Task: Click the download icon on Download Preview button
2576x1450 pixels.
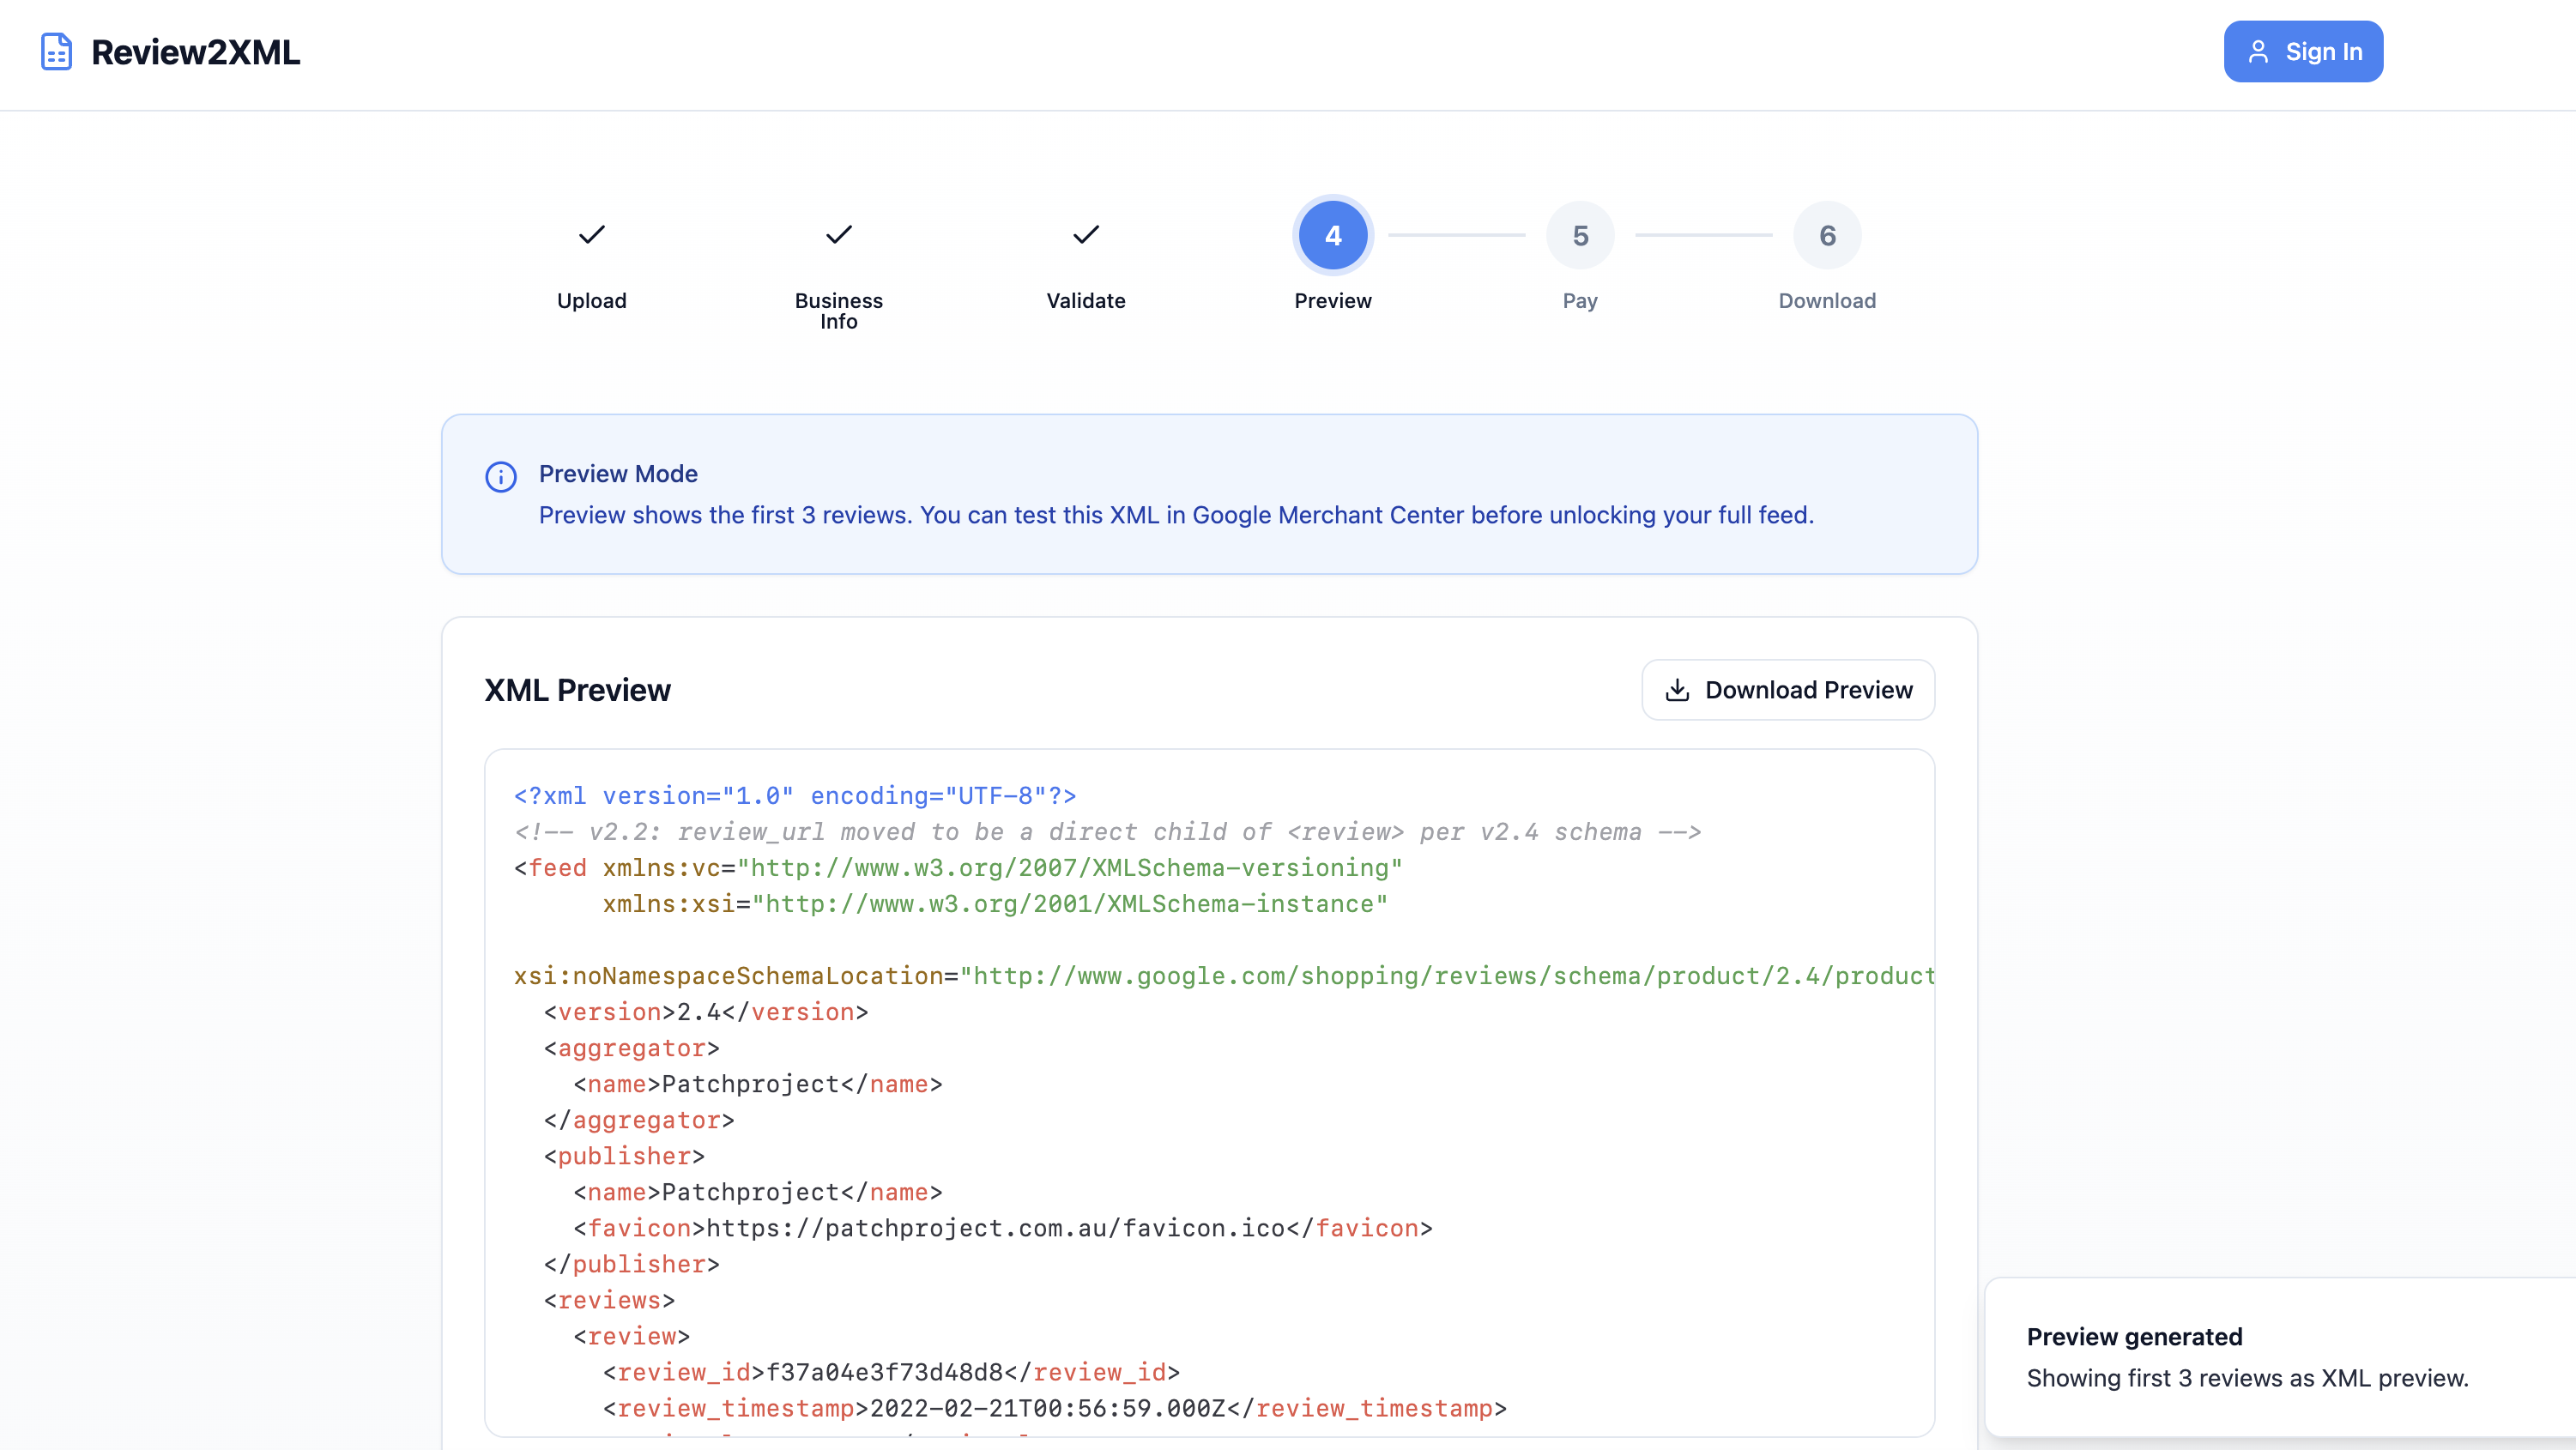Action: (x=1676, y=689)
